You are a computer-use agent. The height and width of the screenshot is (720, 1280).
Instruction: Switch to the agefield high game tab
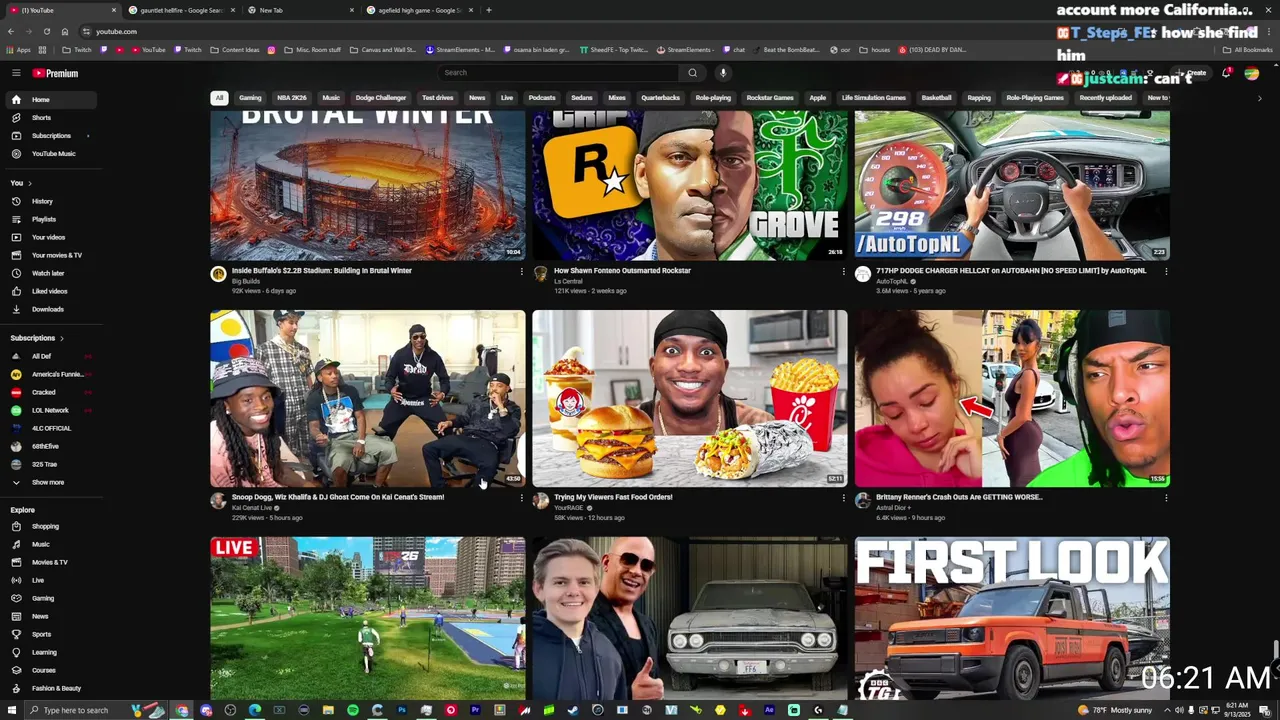419,10
